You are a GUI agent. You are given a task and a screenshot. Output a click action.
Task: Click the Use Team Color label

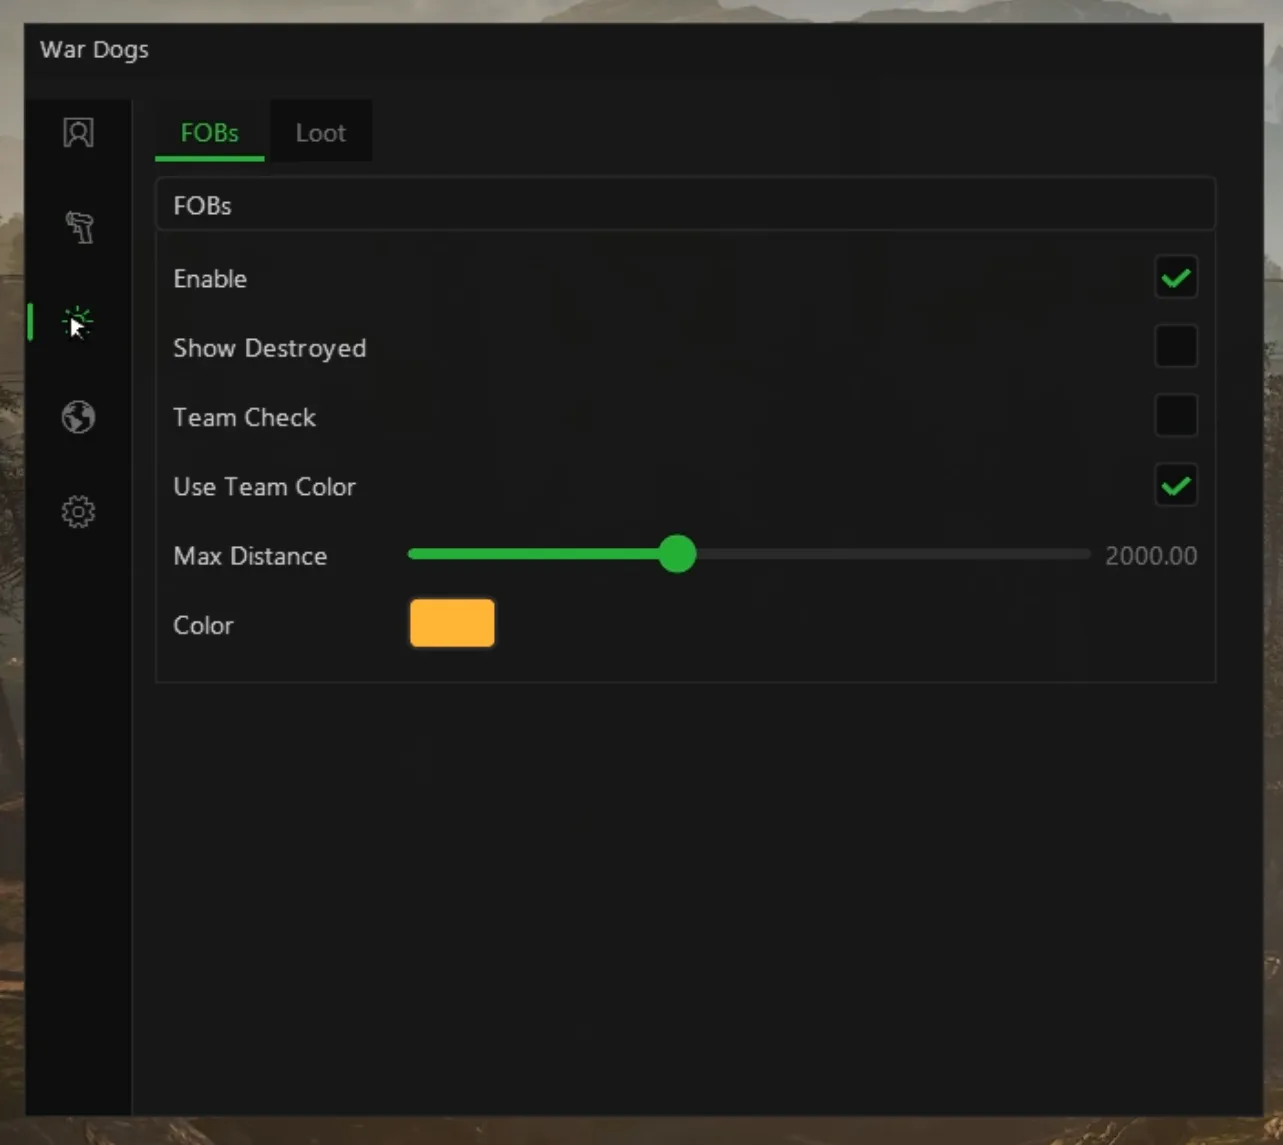[265, 487]
